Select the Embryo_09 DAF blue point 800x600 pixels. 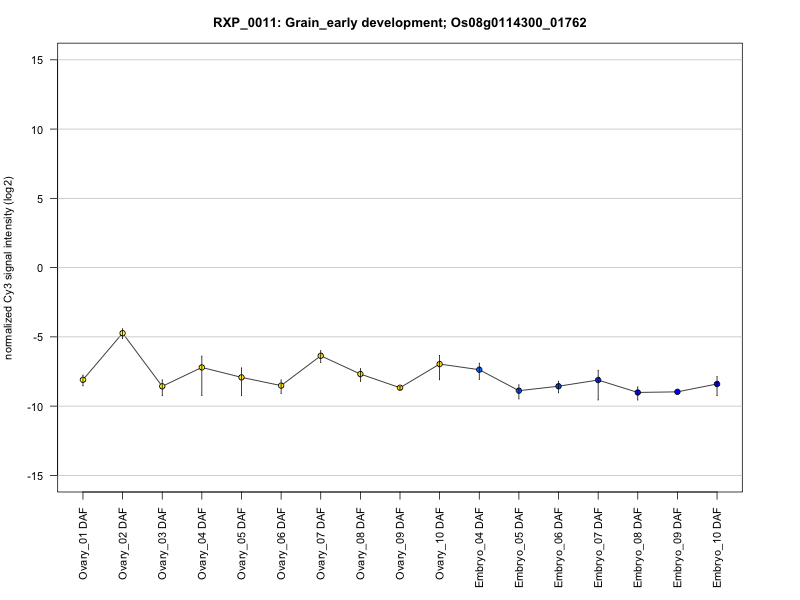pyautogui.click(x=677, y=392)
